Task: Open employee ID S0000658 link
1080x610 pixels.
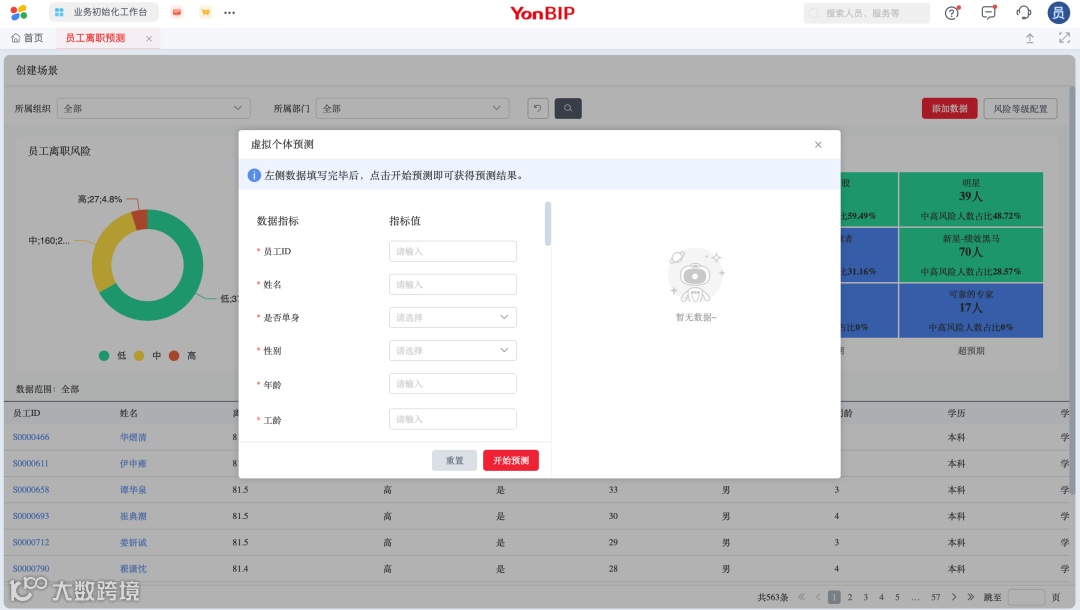Action: 31,490
